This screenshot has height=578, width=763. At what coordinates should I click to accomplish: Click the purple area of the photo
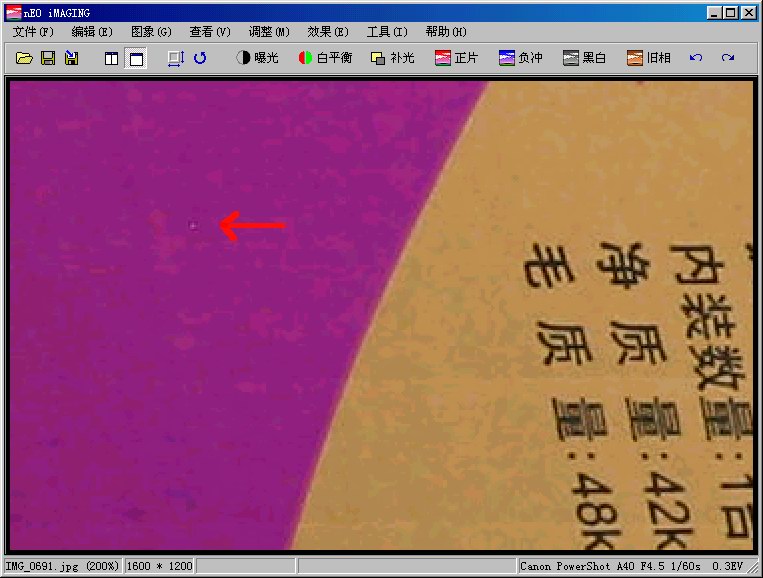(150, 350)
